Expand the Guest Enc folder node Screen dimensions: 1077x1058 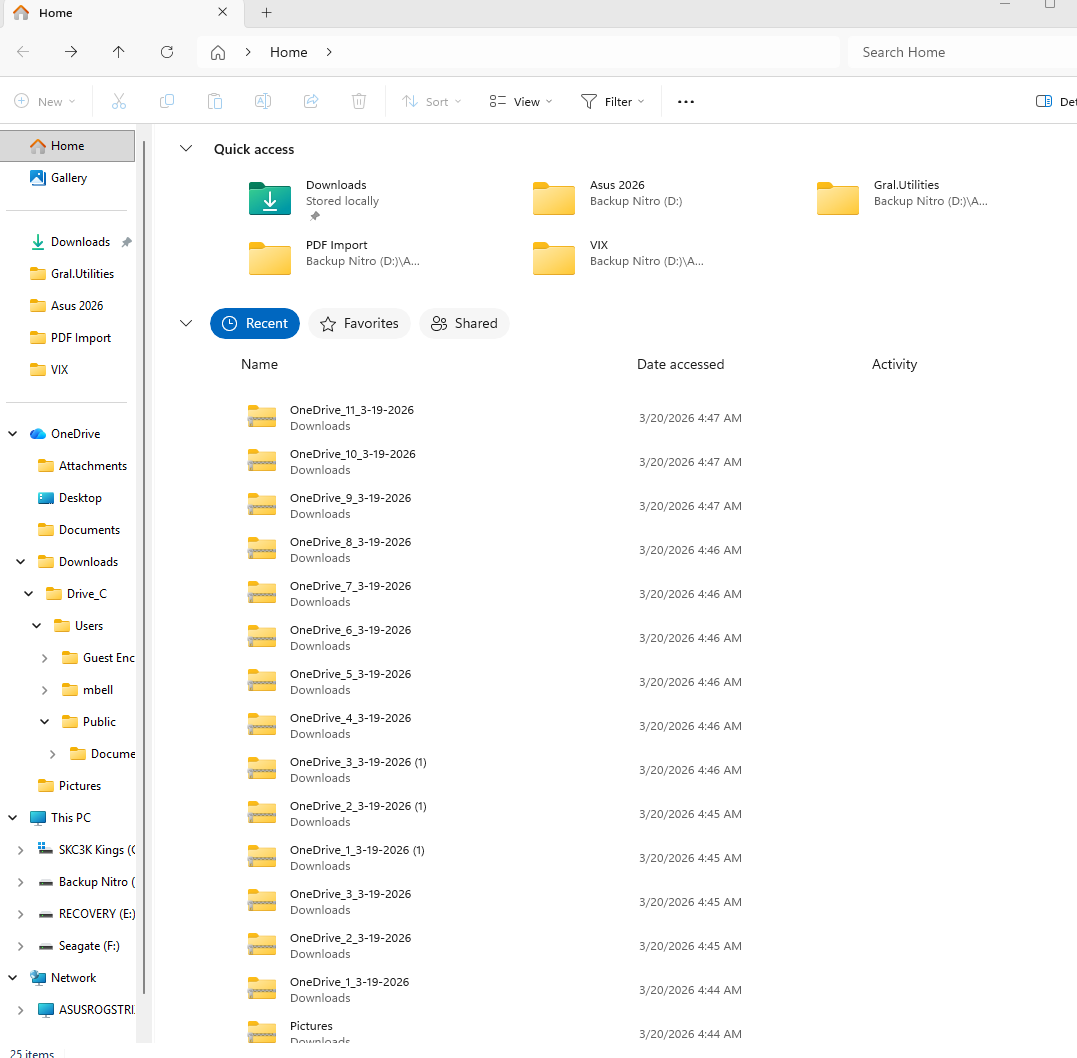point(44,658)
